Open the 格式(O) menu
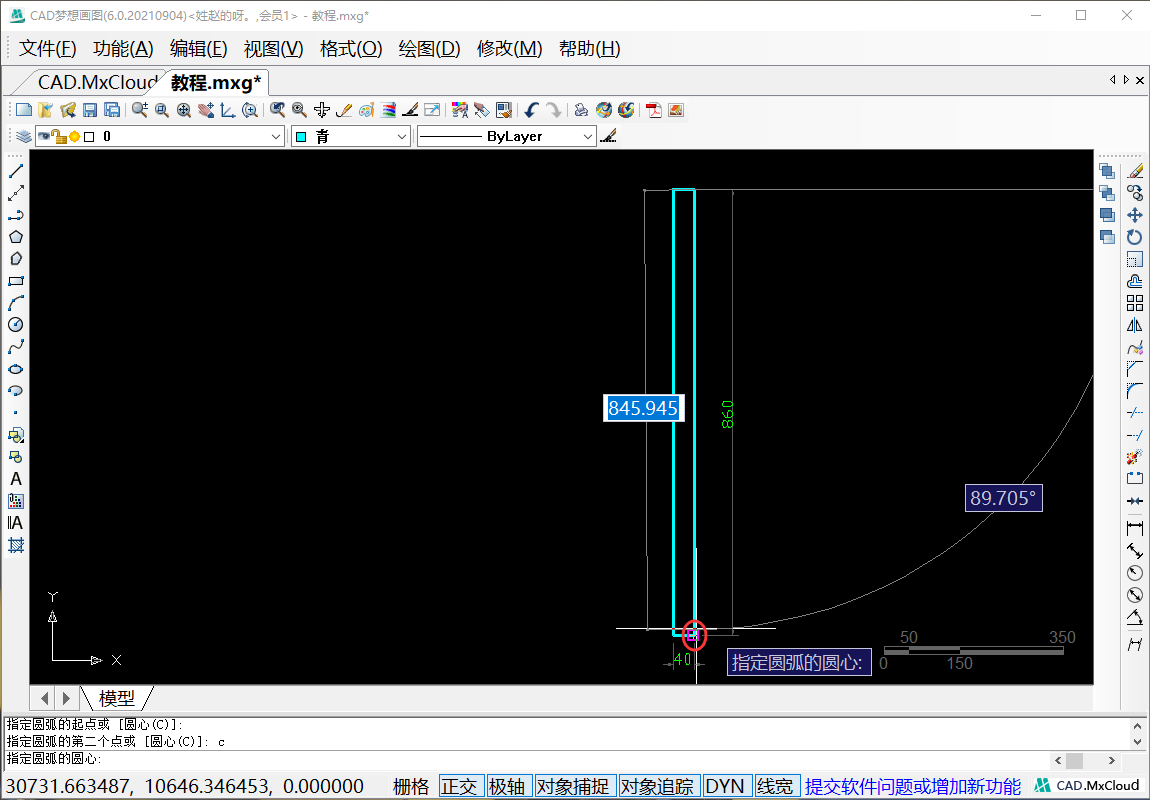The height and width of the screenshot is (800, 1150). coord(351,48)
